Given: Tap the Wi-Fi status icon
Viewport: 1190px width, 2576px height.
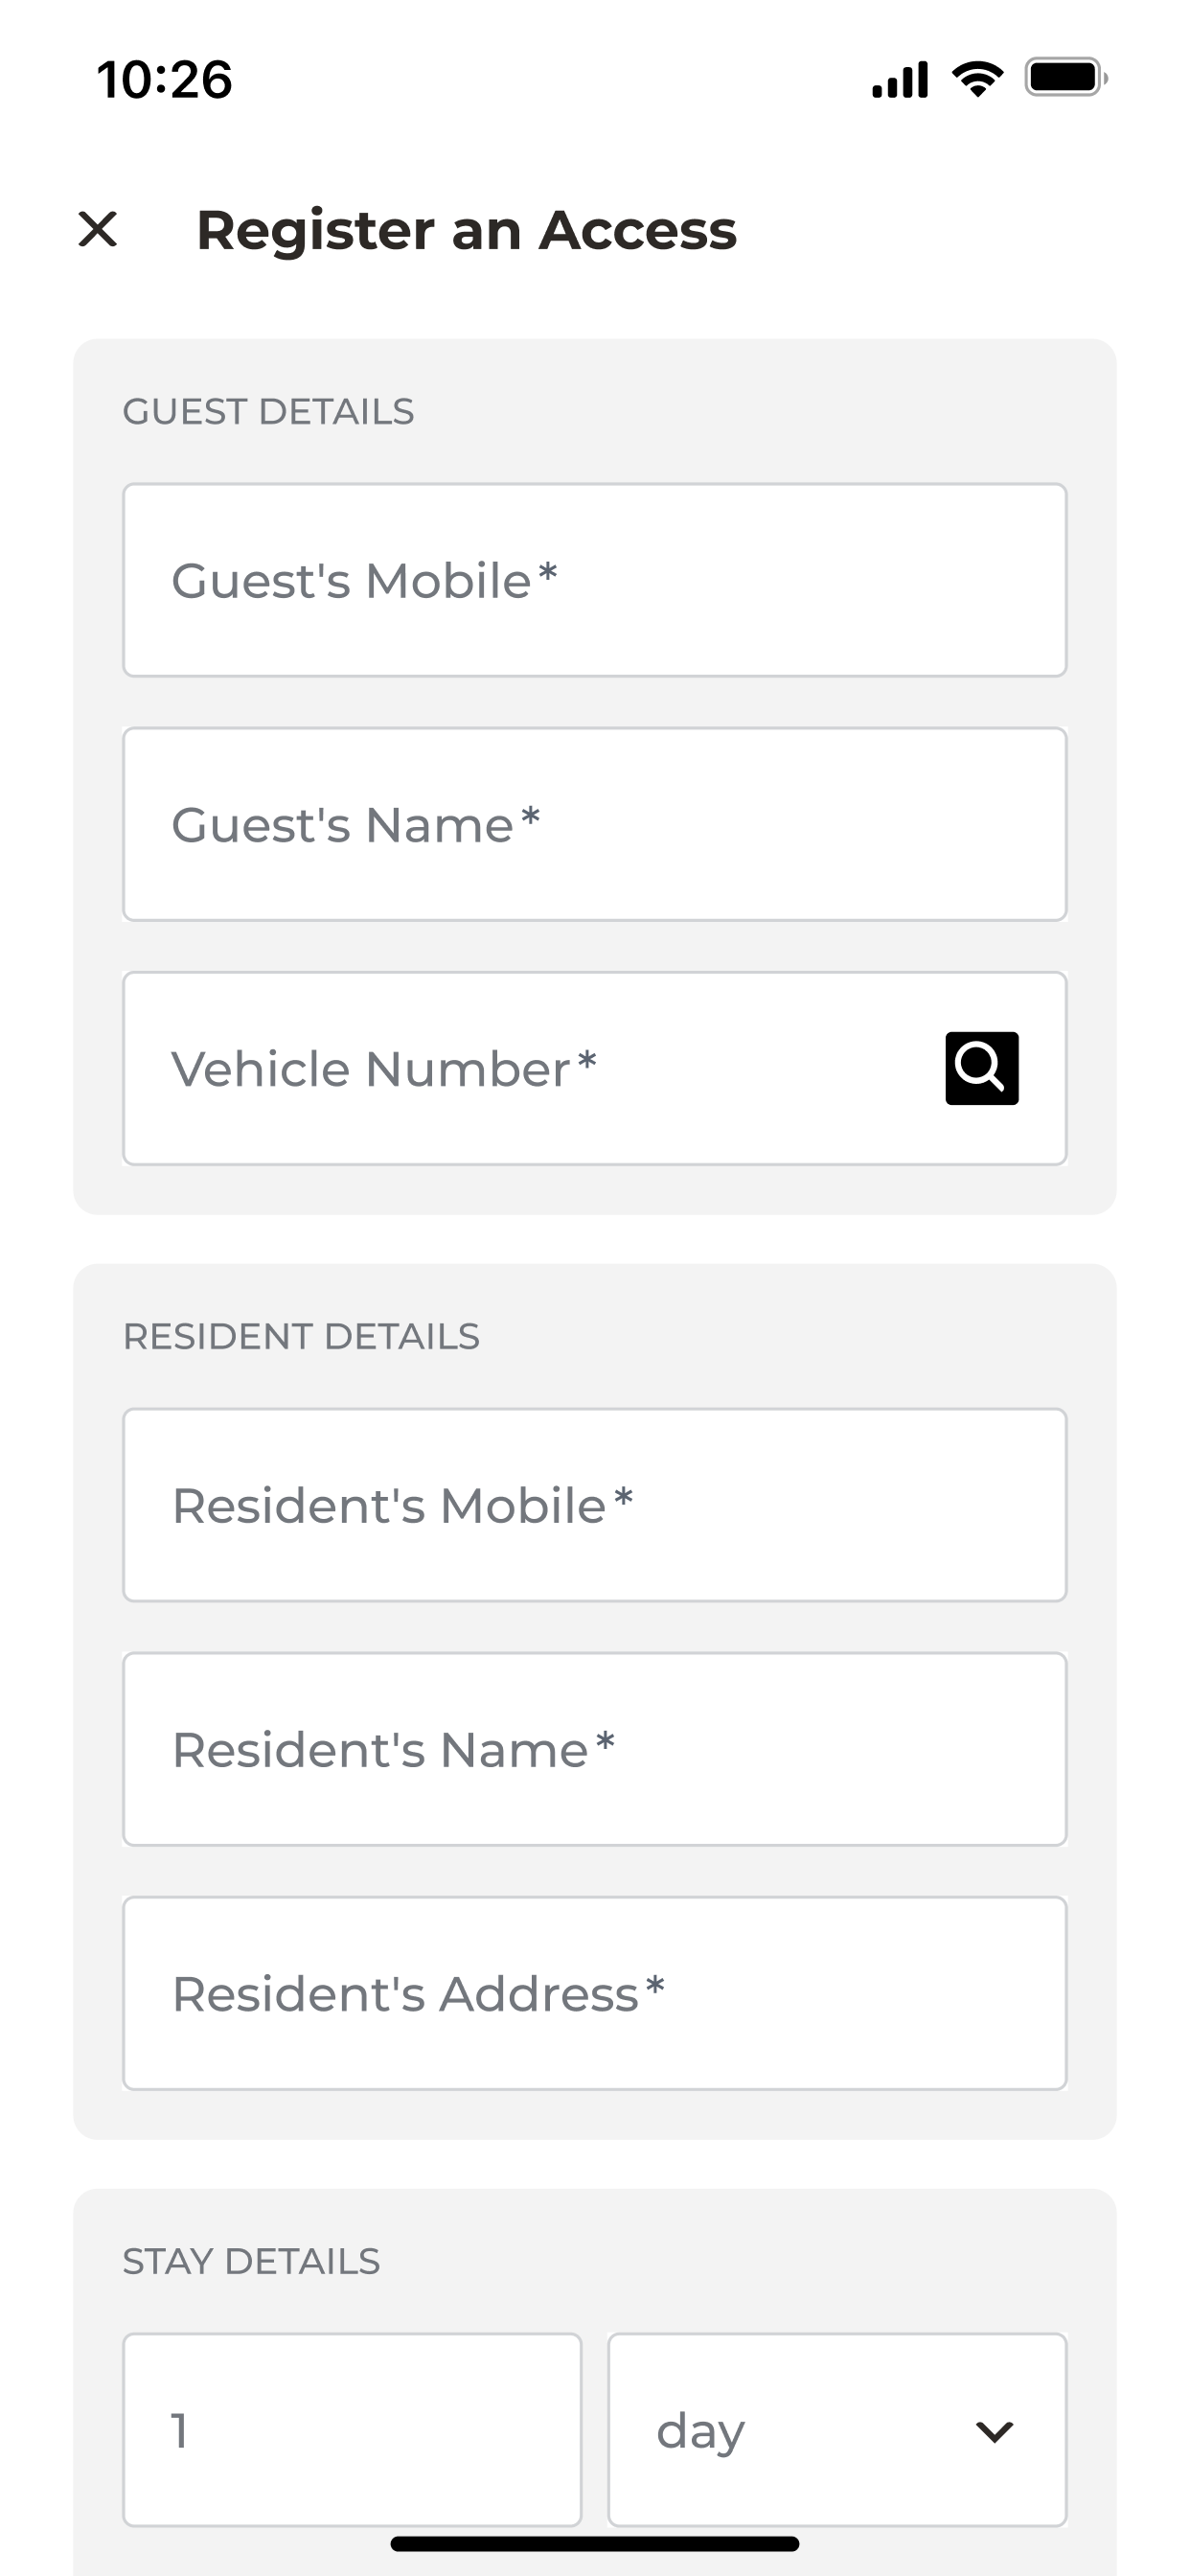Looking at the screenshot, I should click(978, 78).
